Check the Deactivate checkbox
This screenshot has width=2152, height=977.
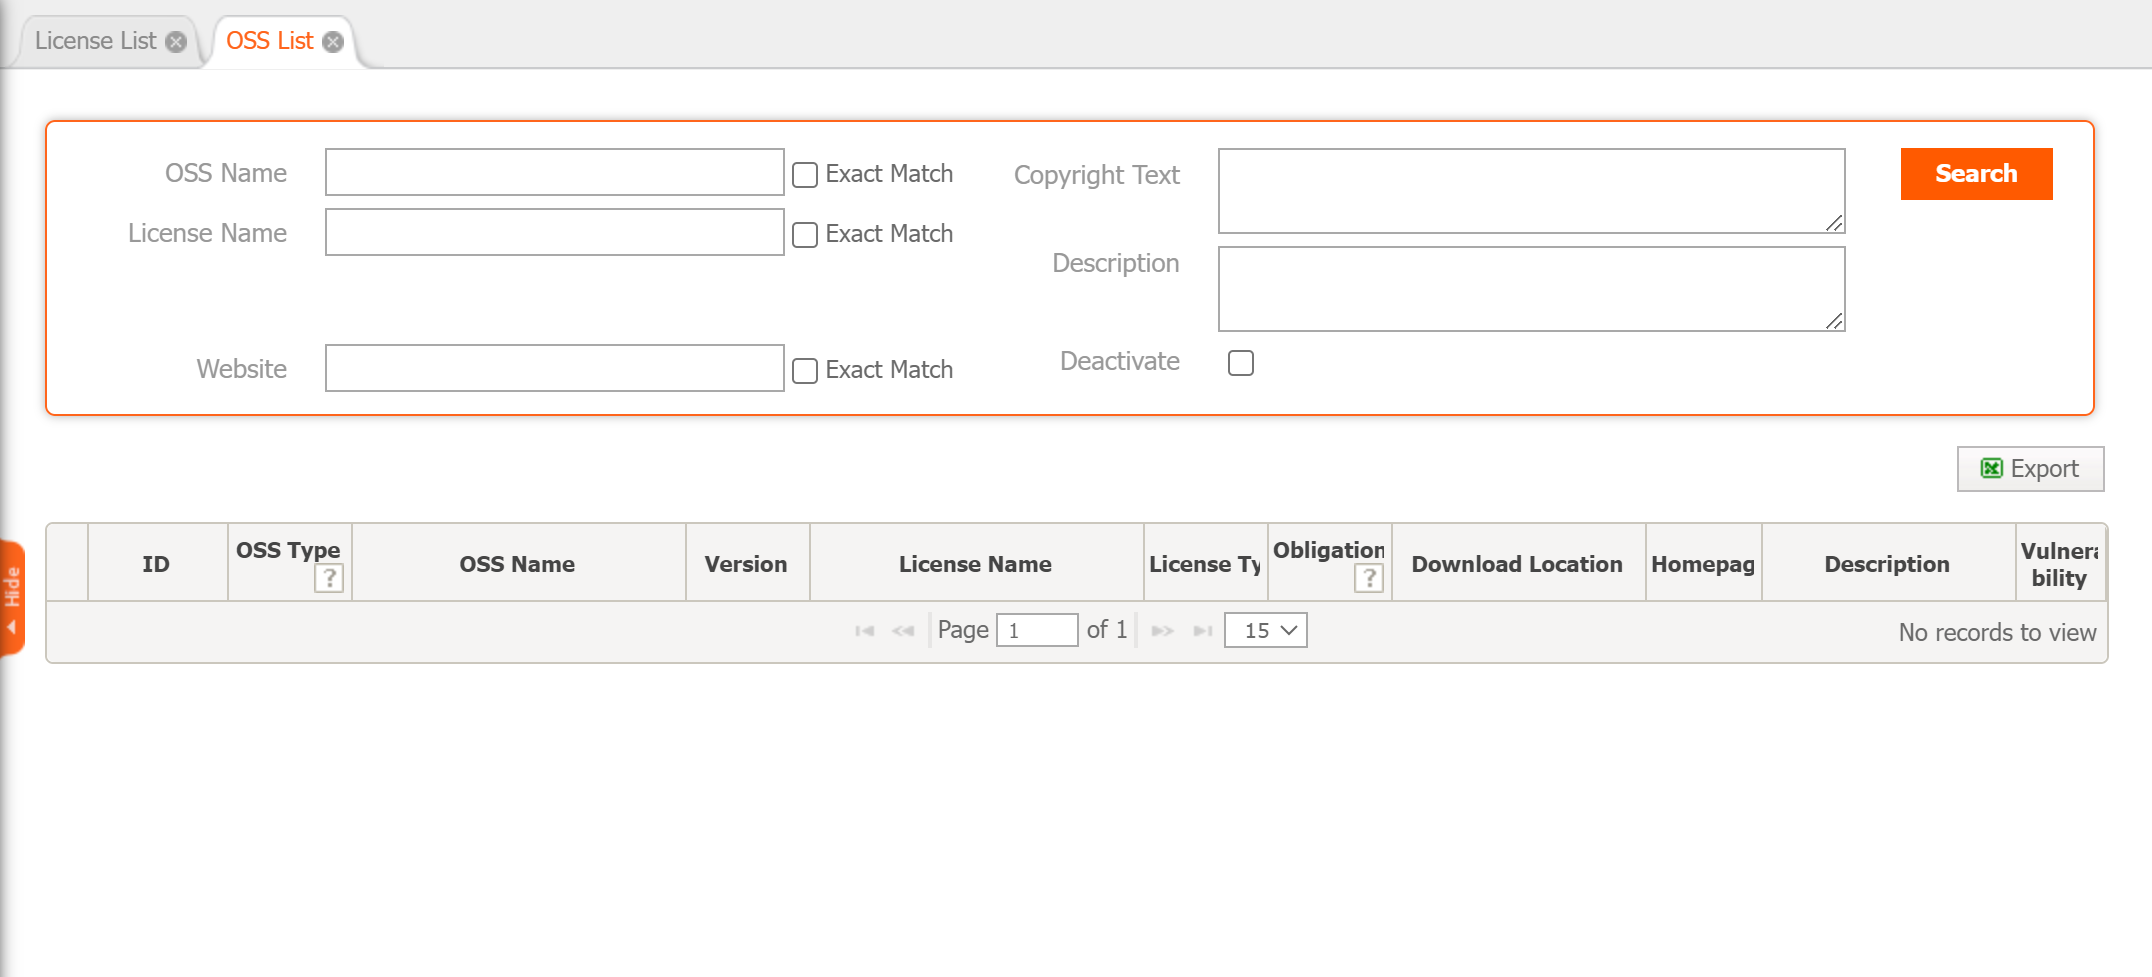[1240, 363]
